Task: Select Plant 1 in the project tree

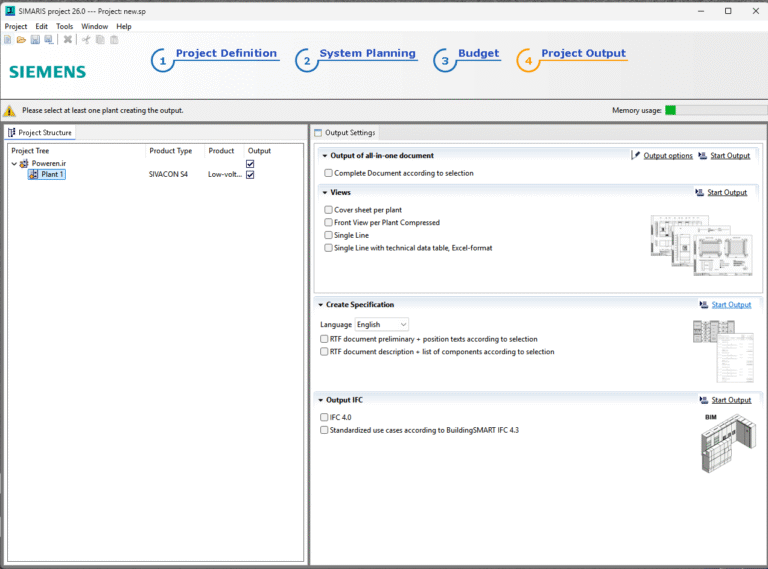Action: tap(52, 174)
